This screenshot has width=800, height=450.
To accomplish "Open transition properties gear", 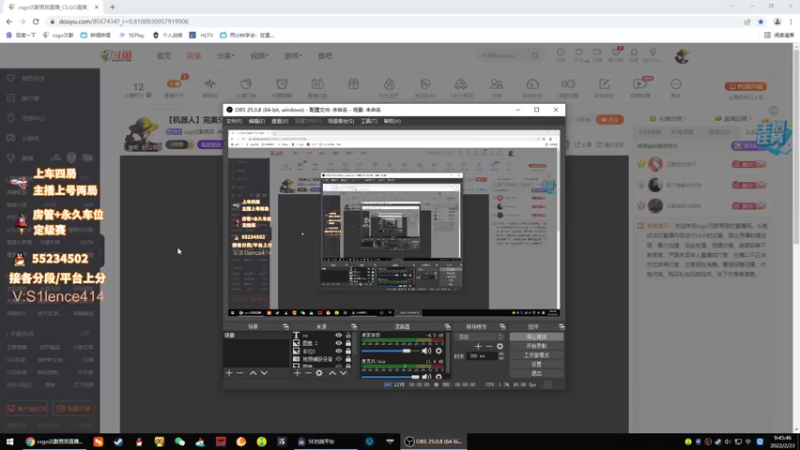I will [x=500, y=346].
